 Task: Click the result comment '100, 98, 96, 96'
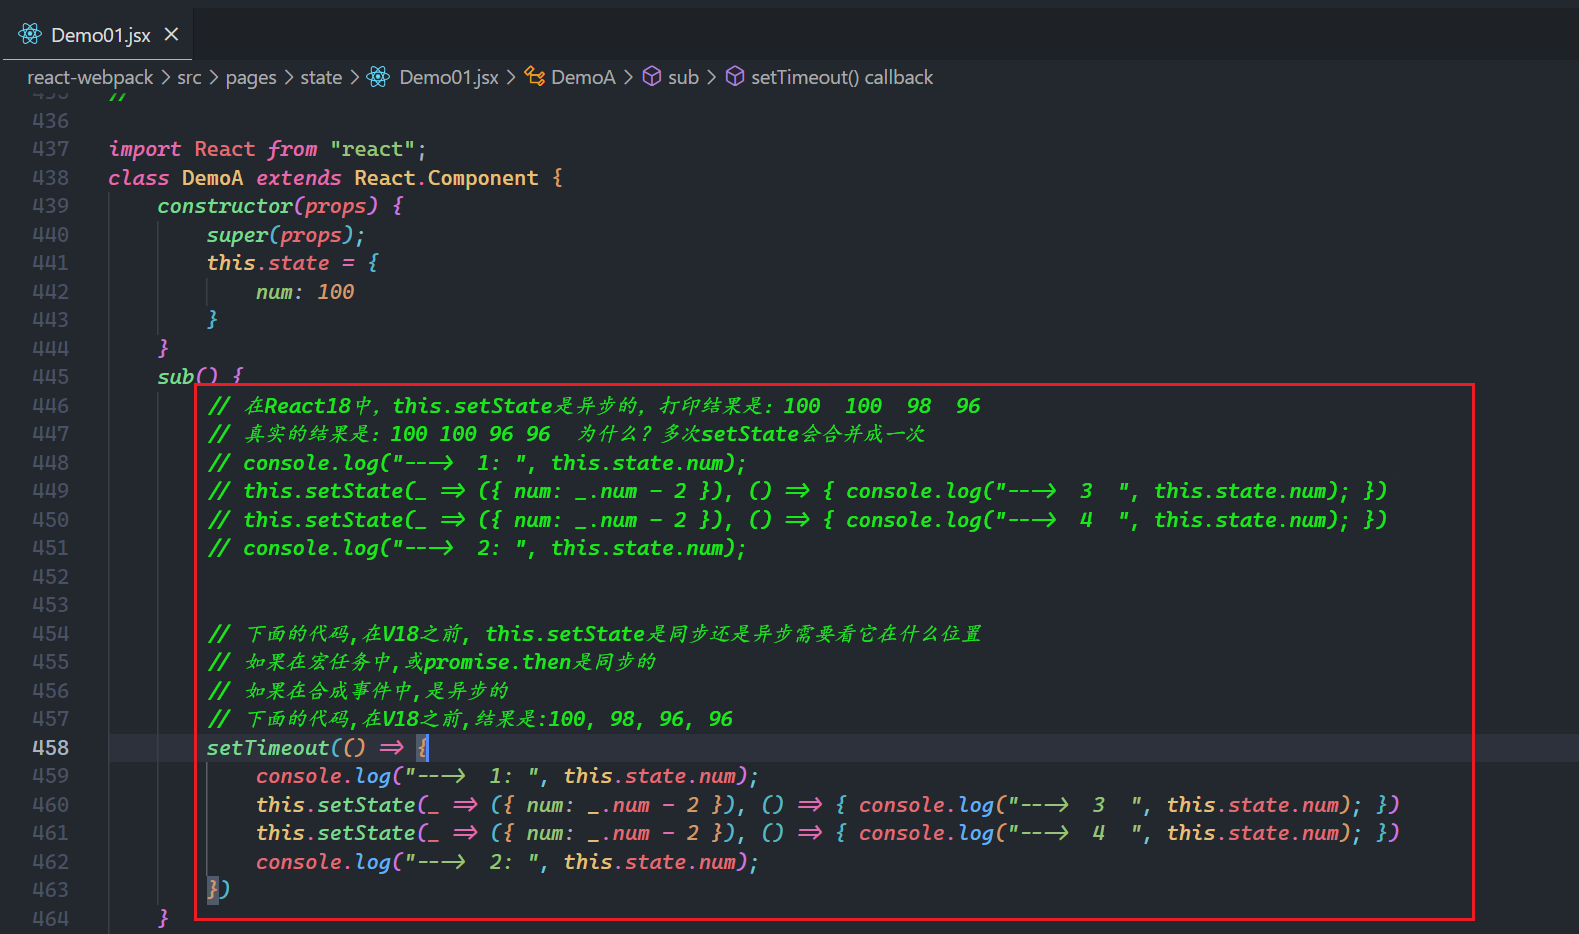[x=640, y=719]
